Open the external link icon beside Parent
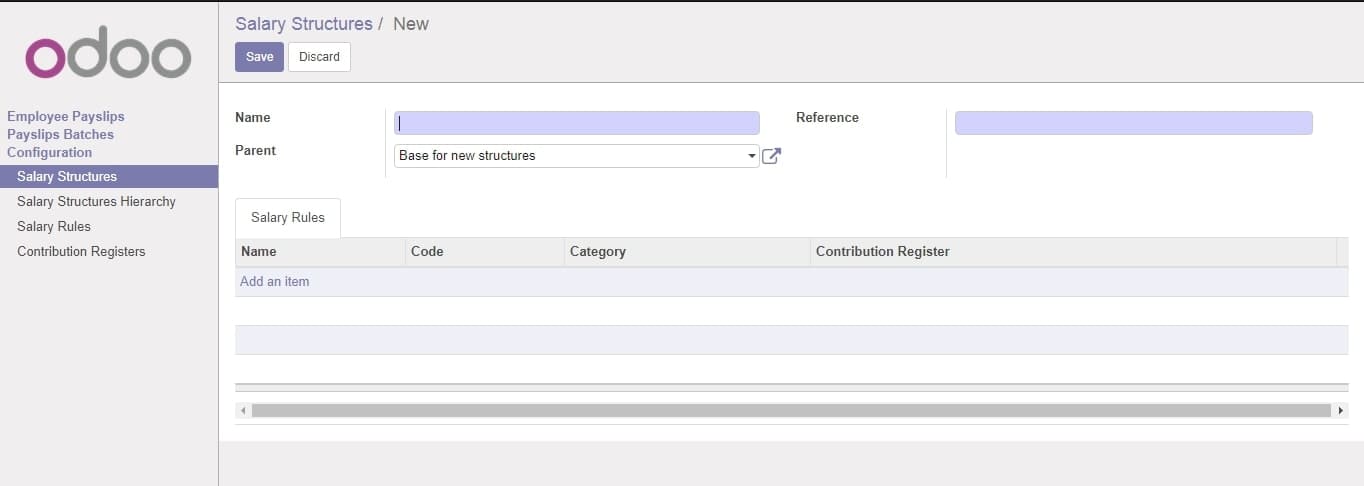Viewport: 1364px width, 486px height. coord(771,156)
